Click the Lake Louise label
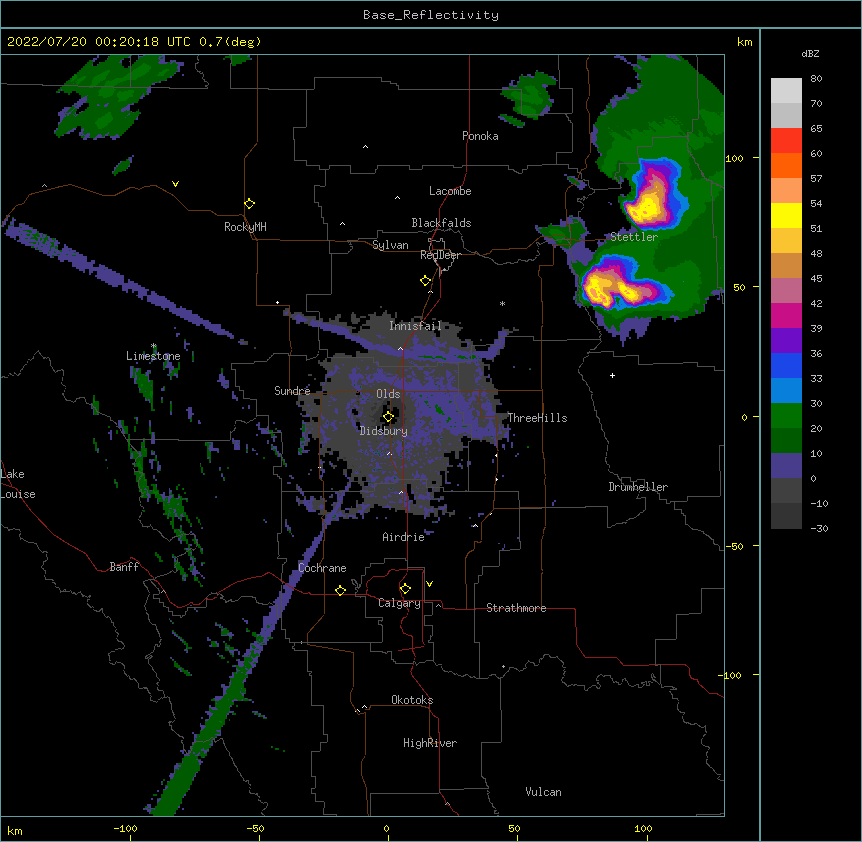Viewport: 862px width, 842px height. click(x=17, y=484)
